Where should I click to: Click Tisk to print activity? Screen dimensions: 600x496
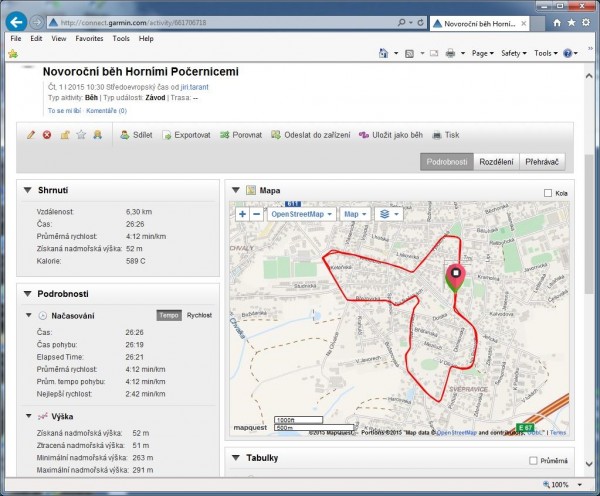(x=445, y=135)
